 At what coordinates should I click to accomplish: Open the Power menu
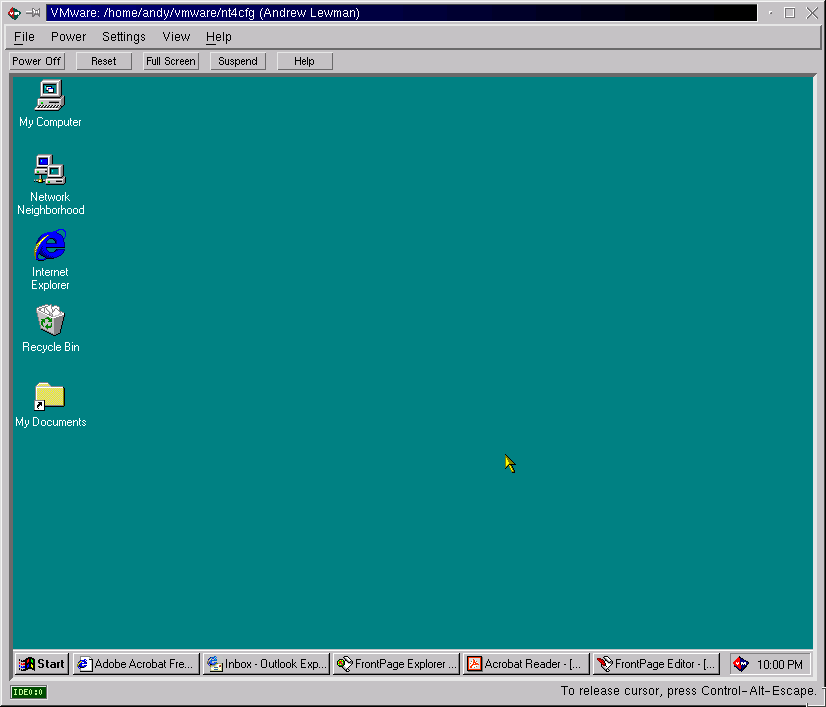69,37
